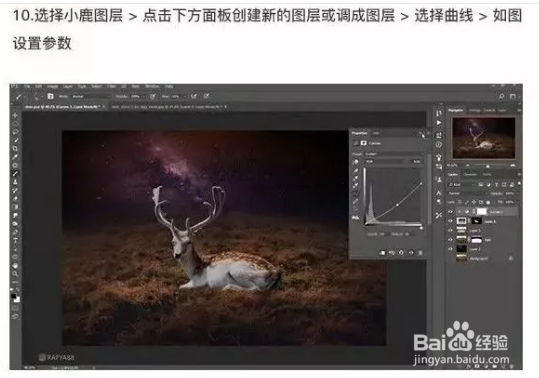
Task: Open the File menu
Action: (x=27, y=86)
